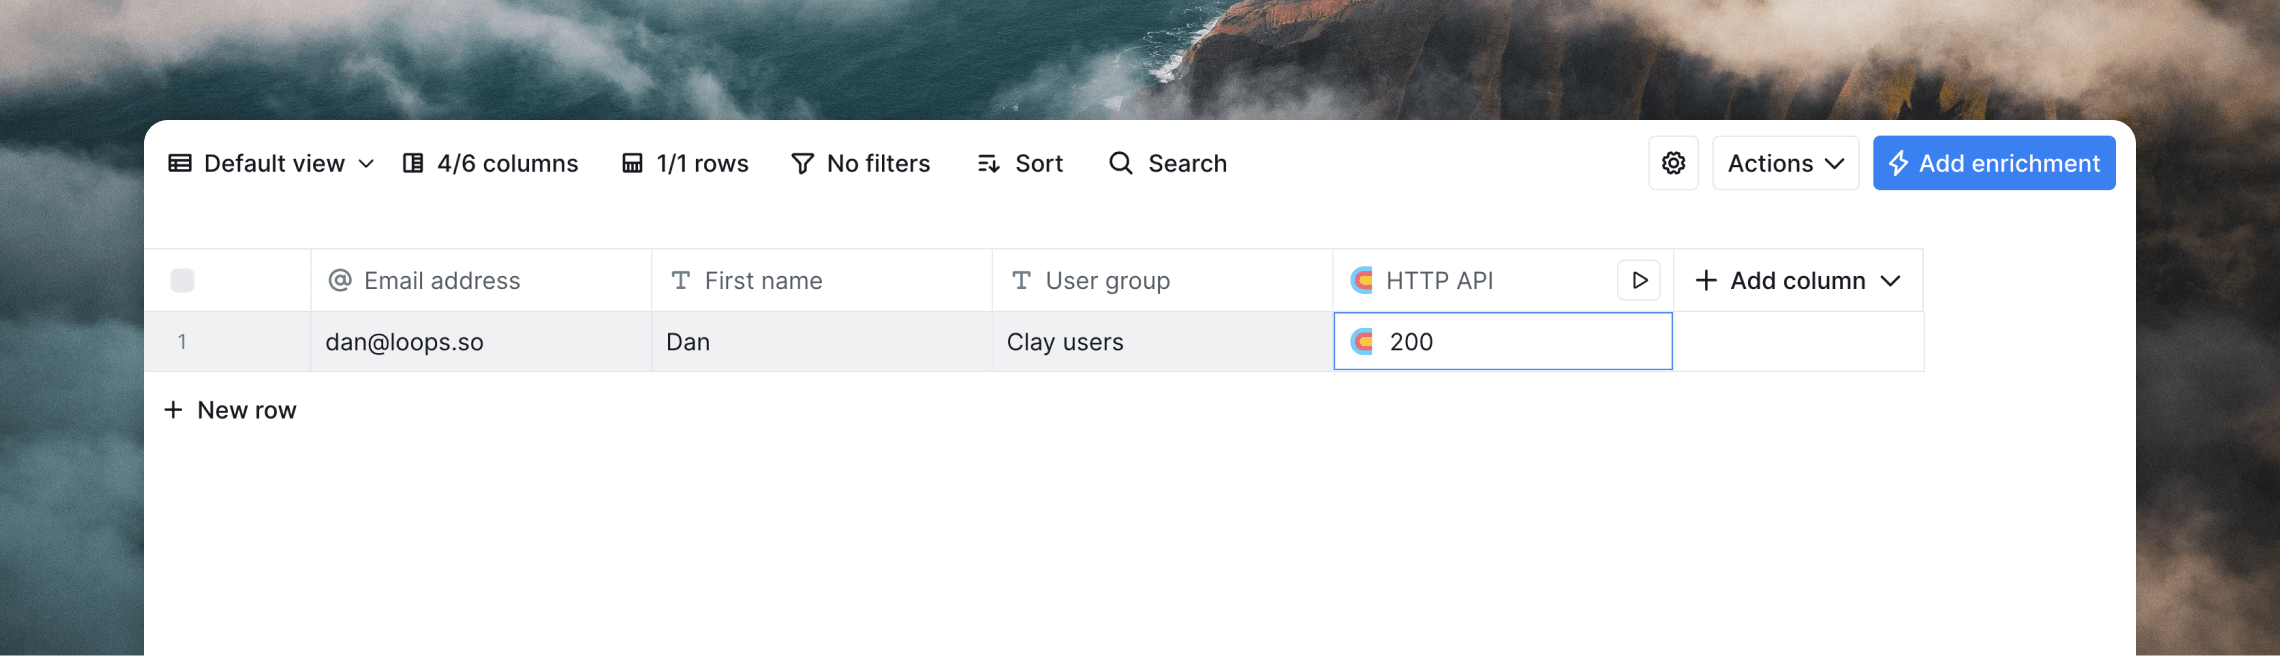This screenshot has height=656, width=2280.
Task: Click the Sort arrows icon
Action: coord(988,163)
